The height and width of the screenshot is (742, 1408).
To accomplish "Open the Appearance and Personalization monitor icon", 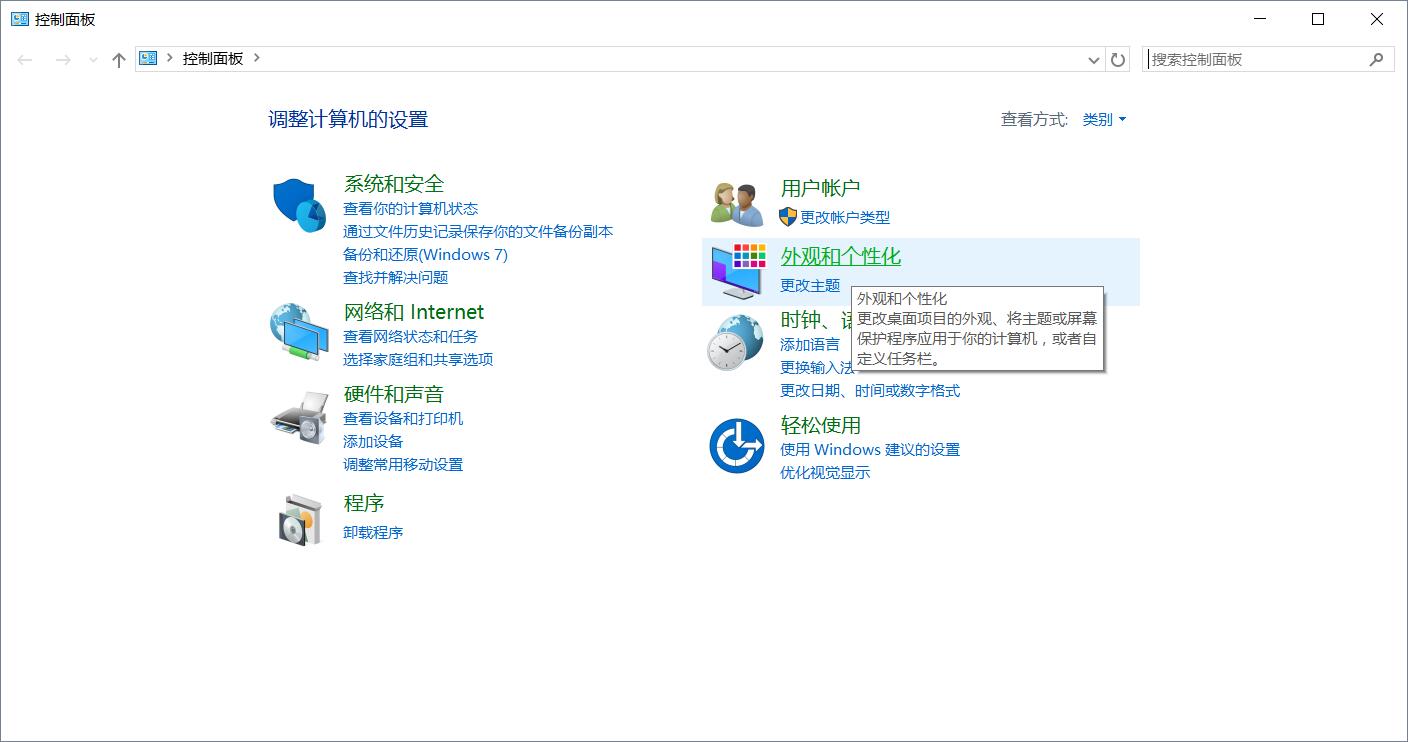I will tap(738, 271).
